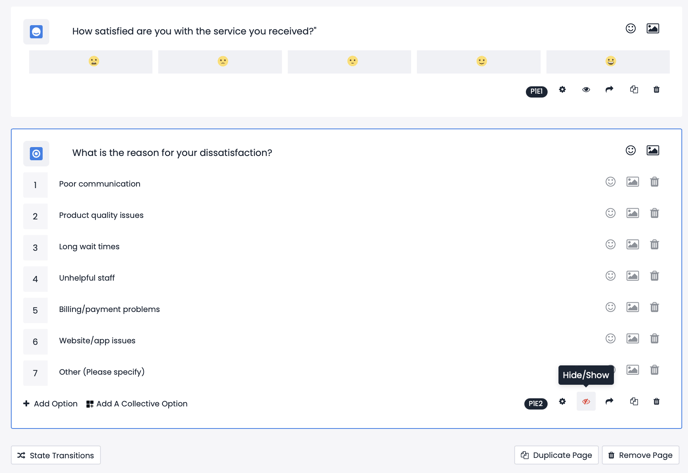Open State Transitions
The image size is (688, 473).
(x=56, y=455)
